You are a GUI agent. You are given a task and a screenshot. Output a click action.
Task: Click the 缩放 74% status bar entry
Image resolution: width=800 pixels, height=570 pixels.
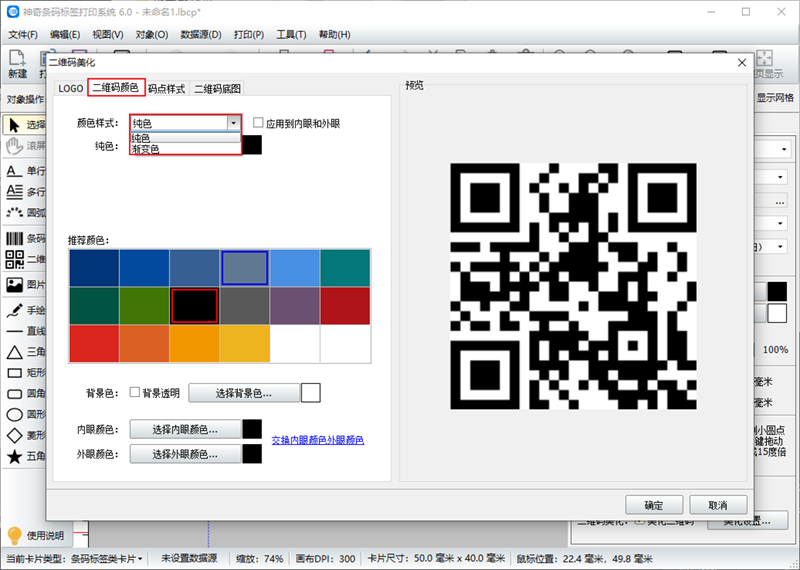coord(259,559)
